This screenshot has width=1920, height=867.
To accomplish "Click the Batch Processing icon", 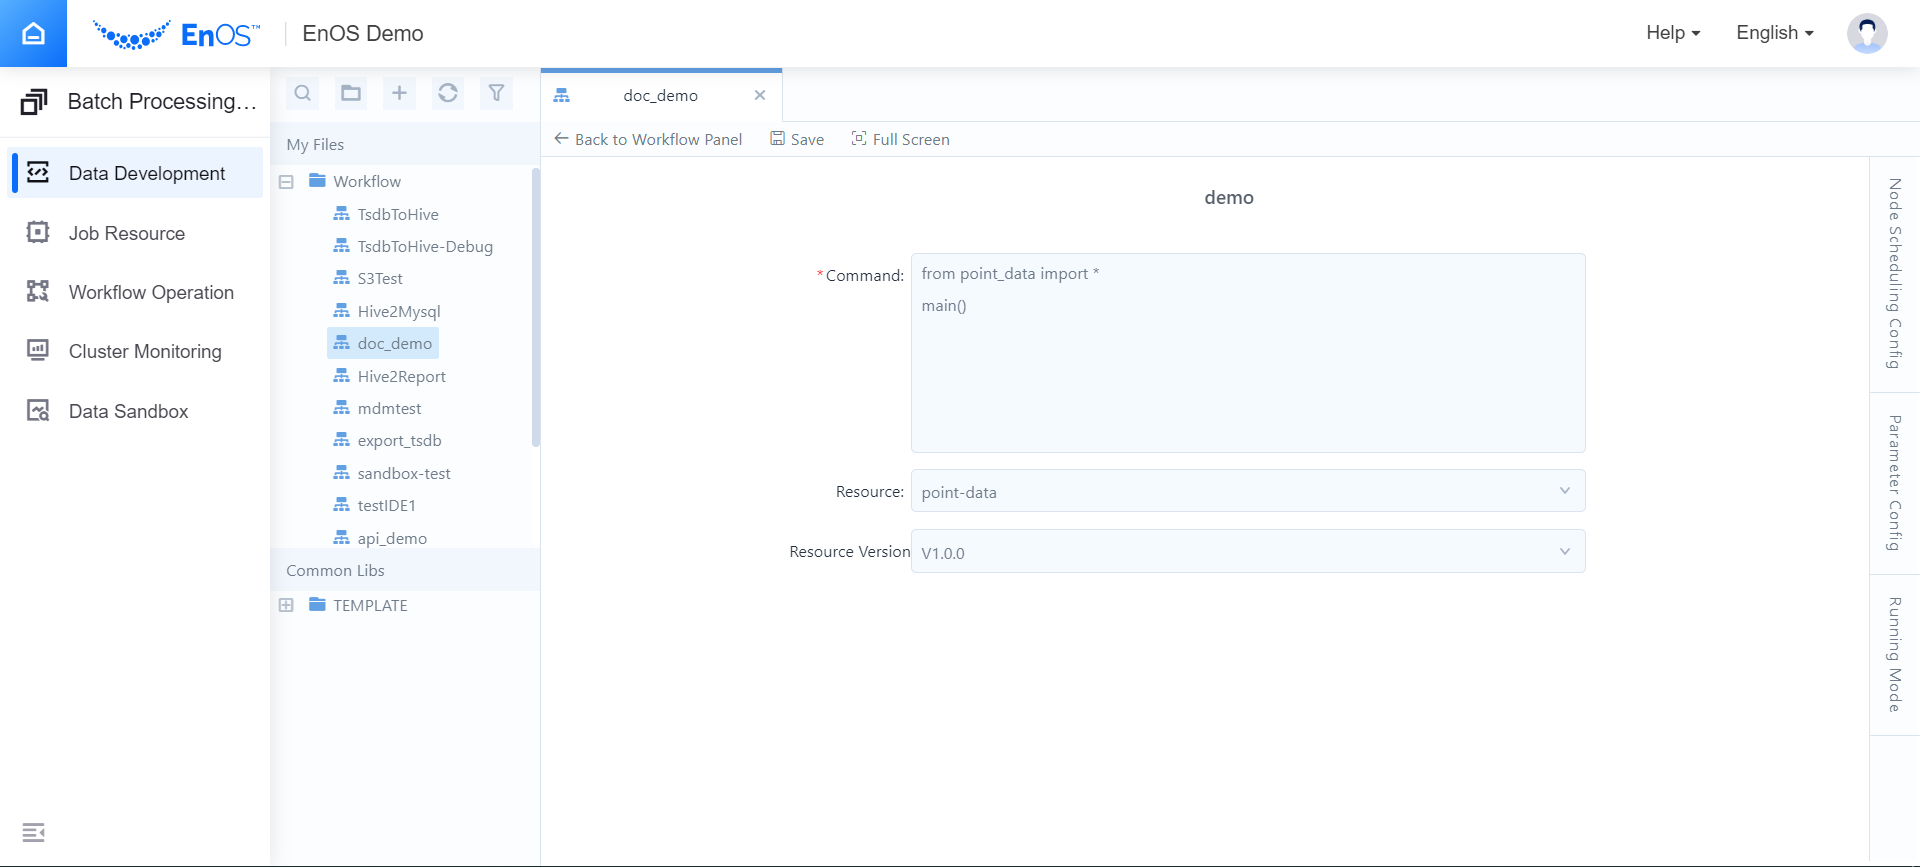I will click(34, 102).
